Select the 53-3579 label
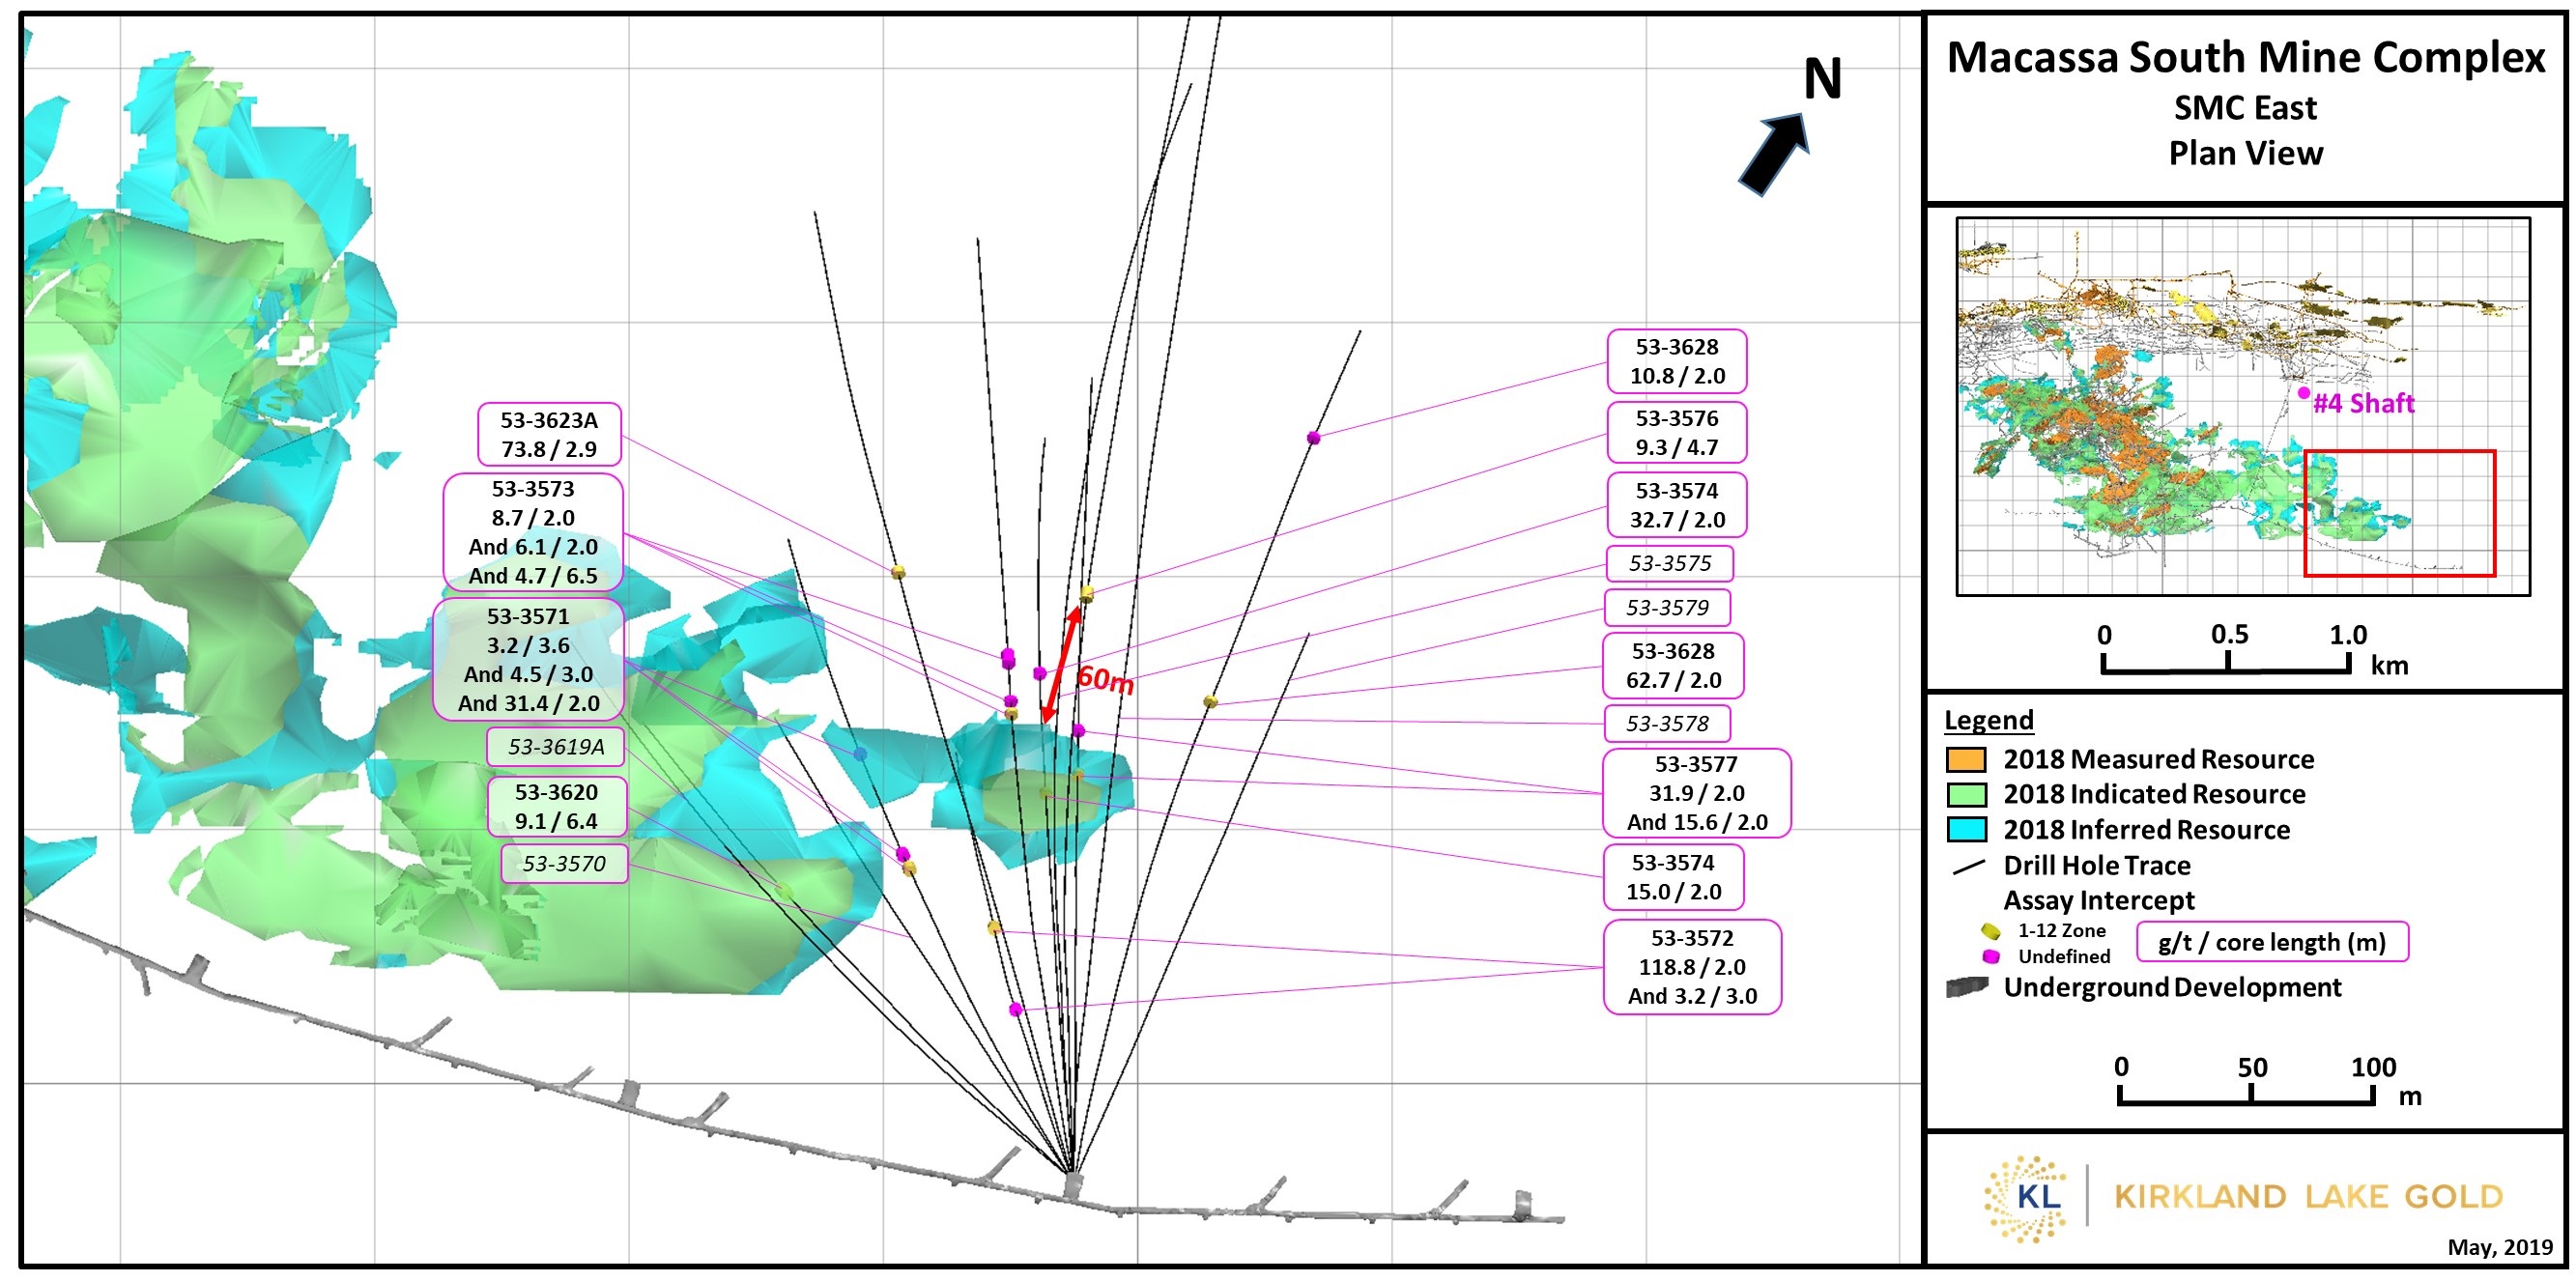2576x1281 pixels. [x=1667, y=608]
